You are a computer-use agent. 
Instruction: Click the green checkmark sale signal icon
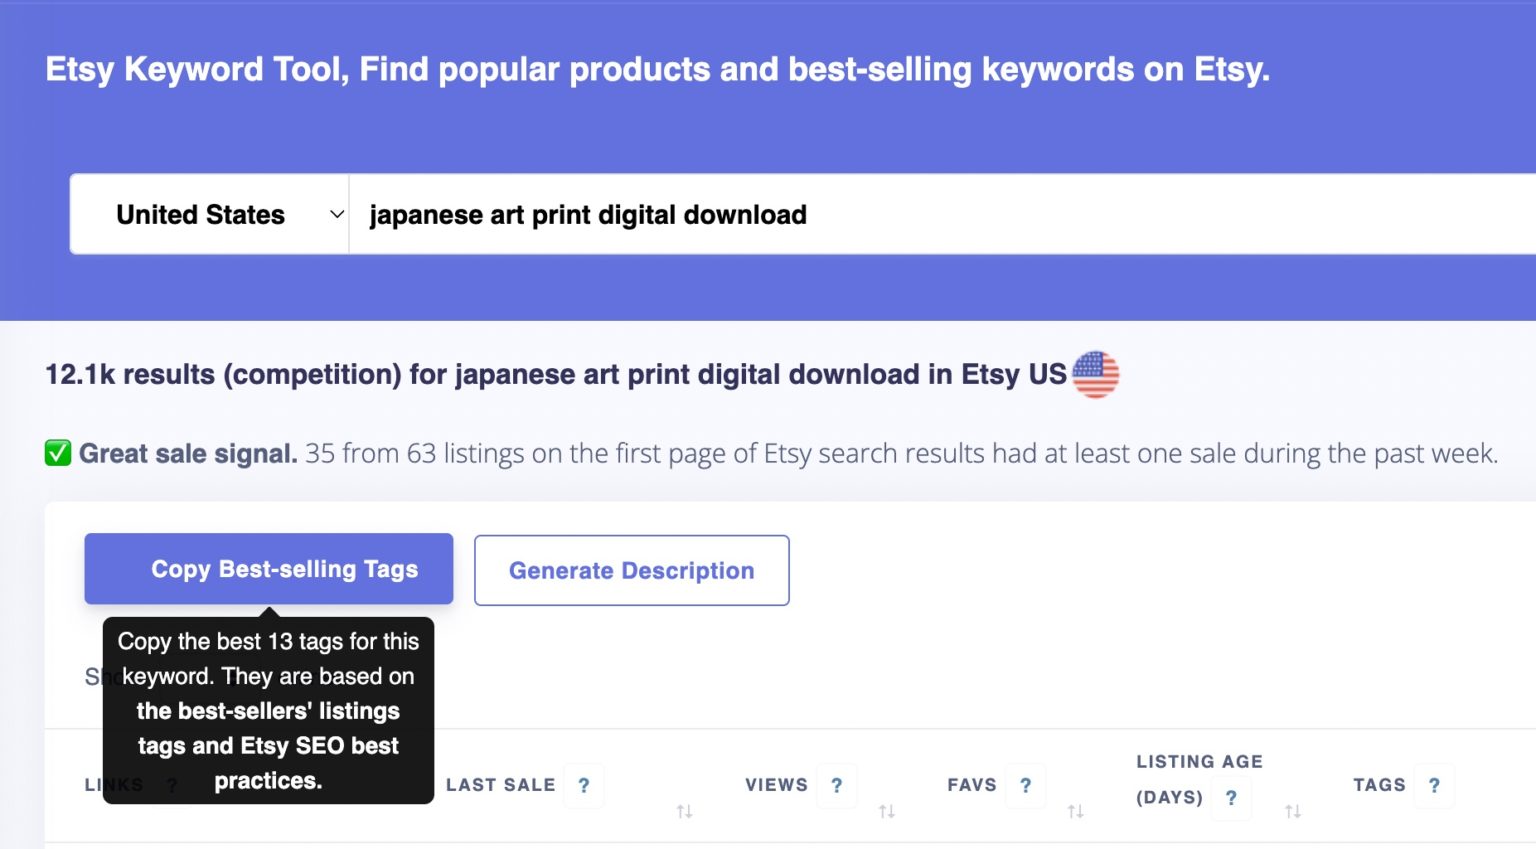(x=57, y=453)
